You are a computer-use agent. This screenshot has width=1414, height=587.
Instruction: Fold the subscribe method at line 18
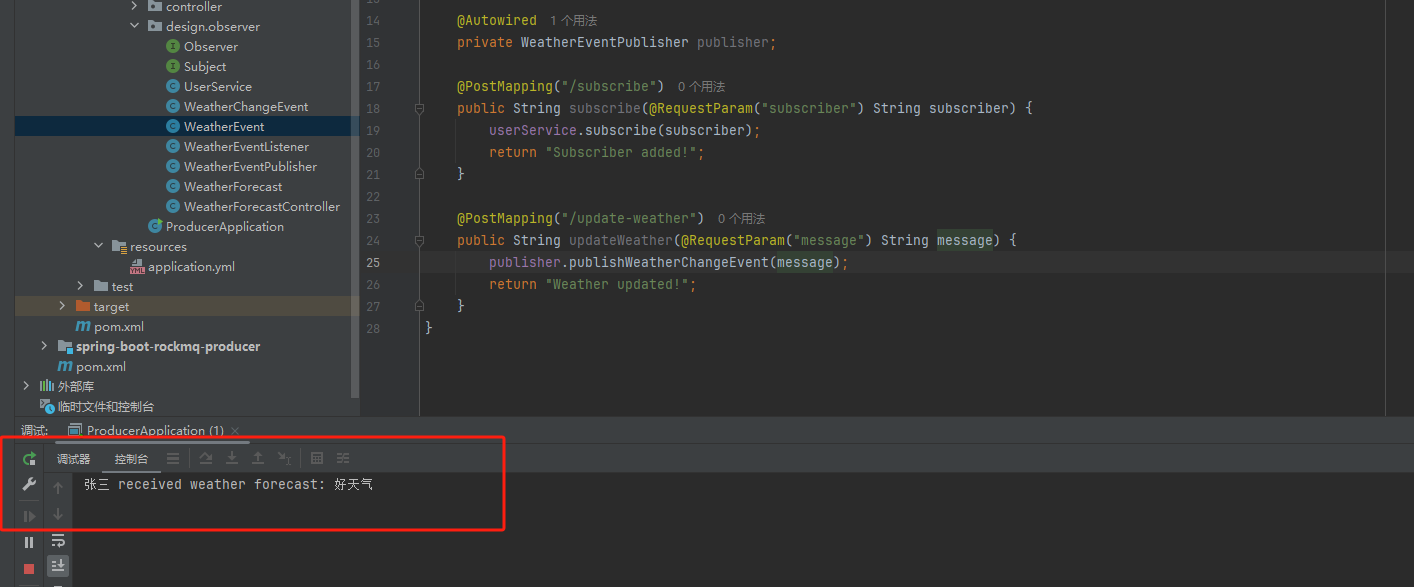[x=419, y=108]
